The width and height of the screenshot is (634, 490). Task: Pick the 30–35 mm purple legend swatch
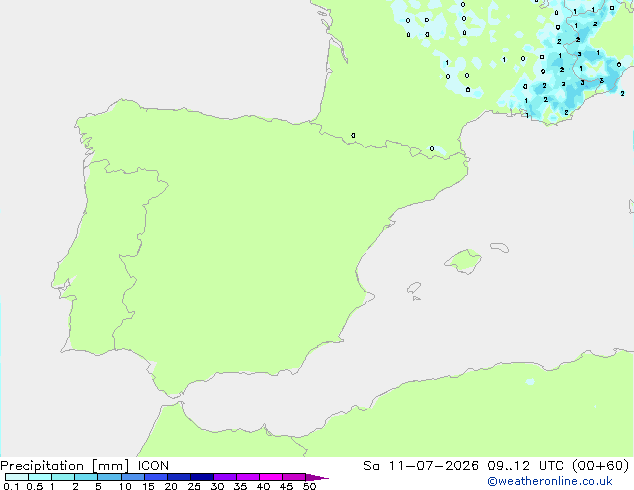[x=225, y=477]
